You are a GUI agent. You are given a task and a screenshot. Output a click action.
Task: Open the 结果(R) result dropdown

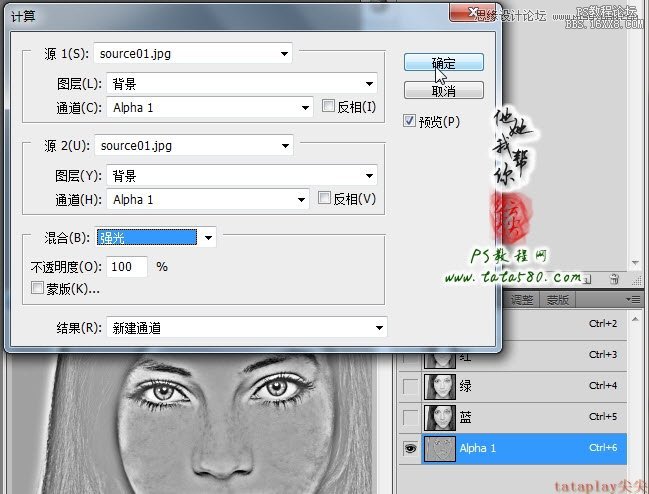tap(247, 328)
